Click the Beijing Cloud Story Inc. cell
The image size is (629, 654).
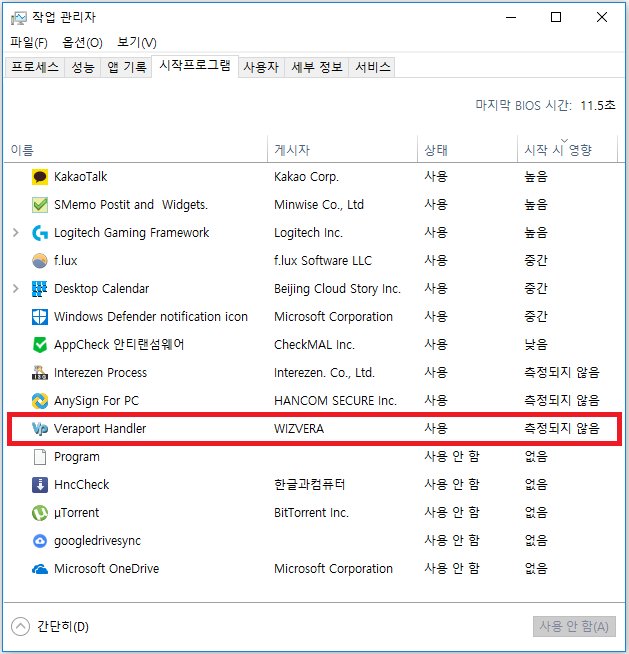coord(337,289)
